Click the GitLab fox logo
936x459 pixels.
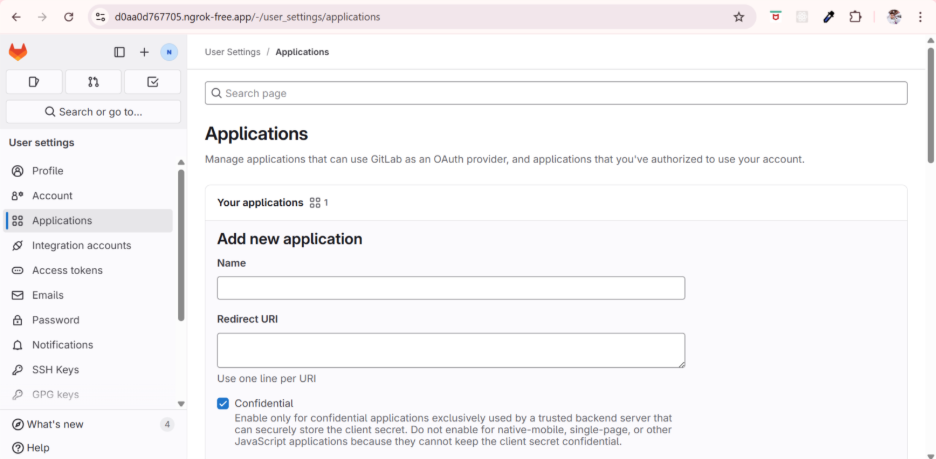click(18, 52)
